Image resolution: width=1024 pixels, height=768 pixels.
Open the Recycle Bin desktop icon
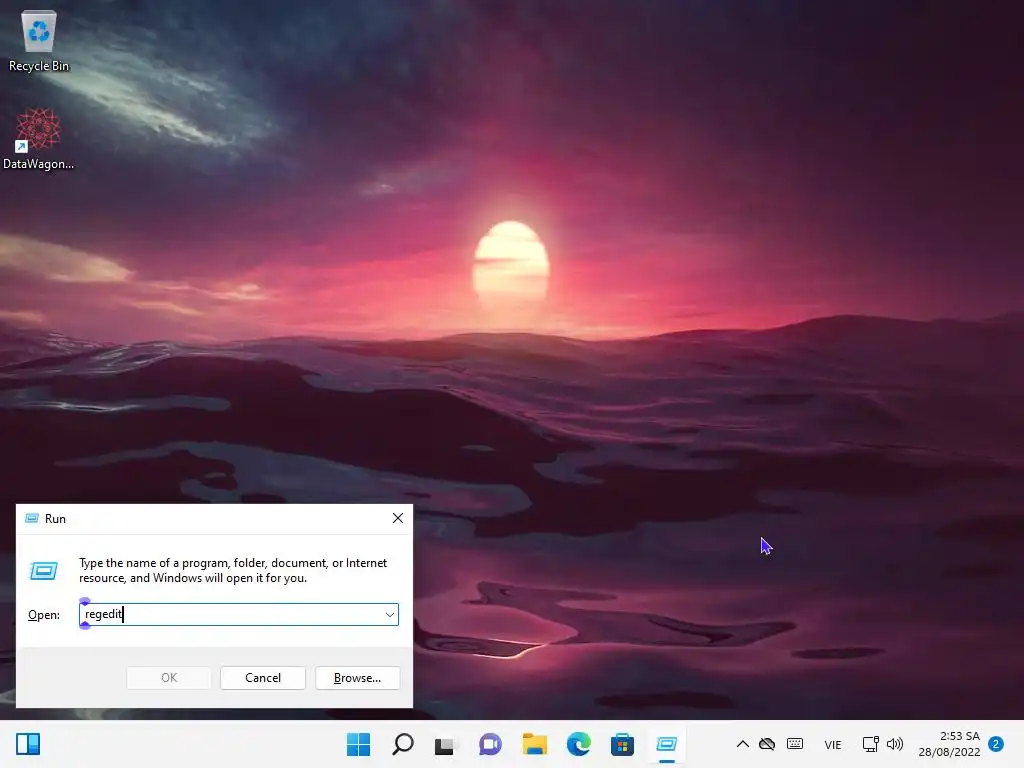39,40
